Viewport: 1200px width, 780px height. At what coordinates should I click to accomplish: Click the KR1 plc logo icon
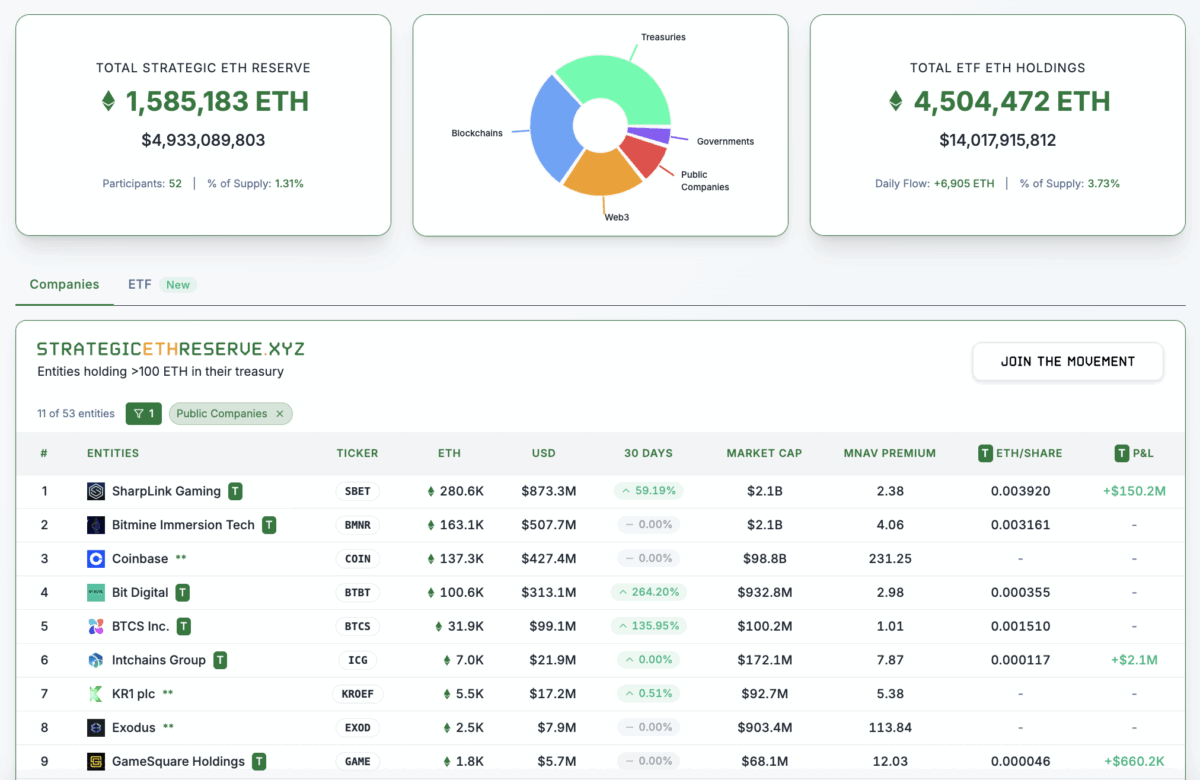[96, 694]
